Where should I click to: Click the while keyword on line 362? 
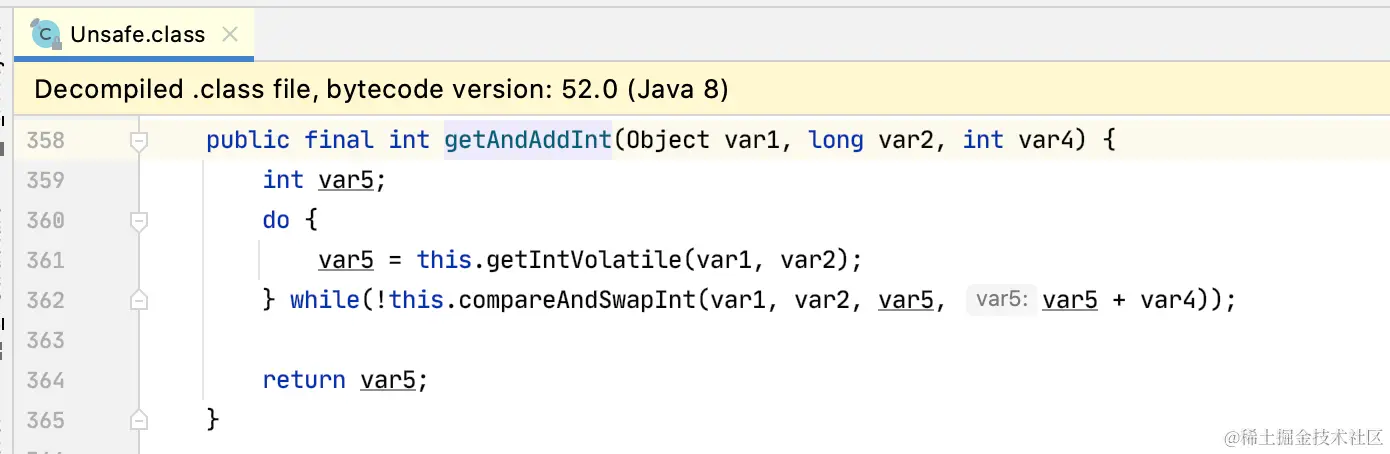[x=324, y=300]
